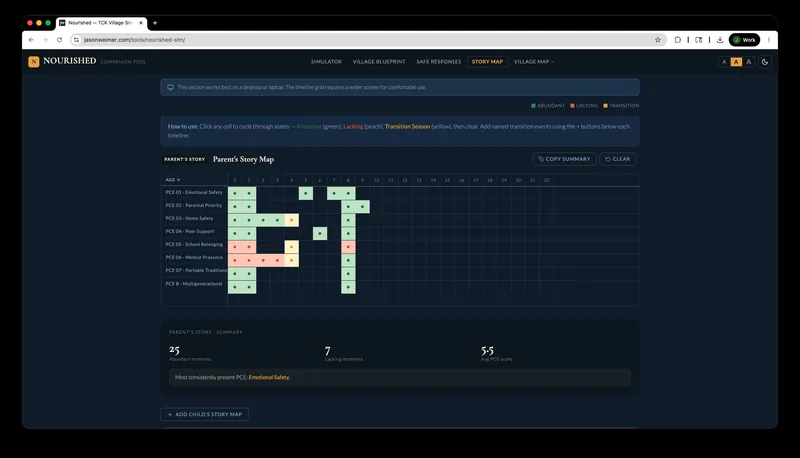Bookmark this page with the star icon
This screenshot has height=458, width=800.
(658, 40)
